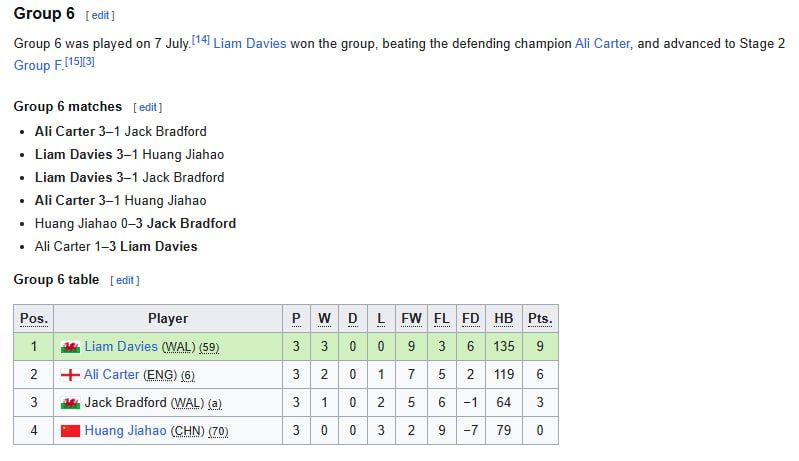Open the Ali Carter link in the intro paragraph

click(x=603, y=44)
